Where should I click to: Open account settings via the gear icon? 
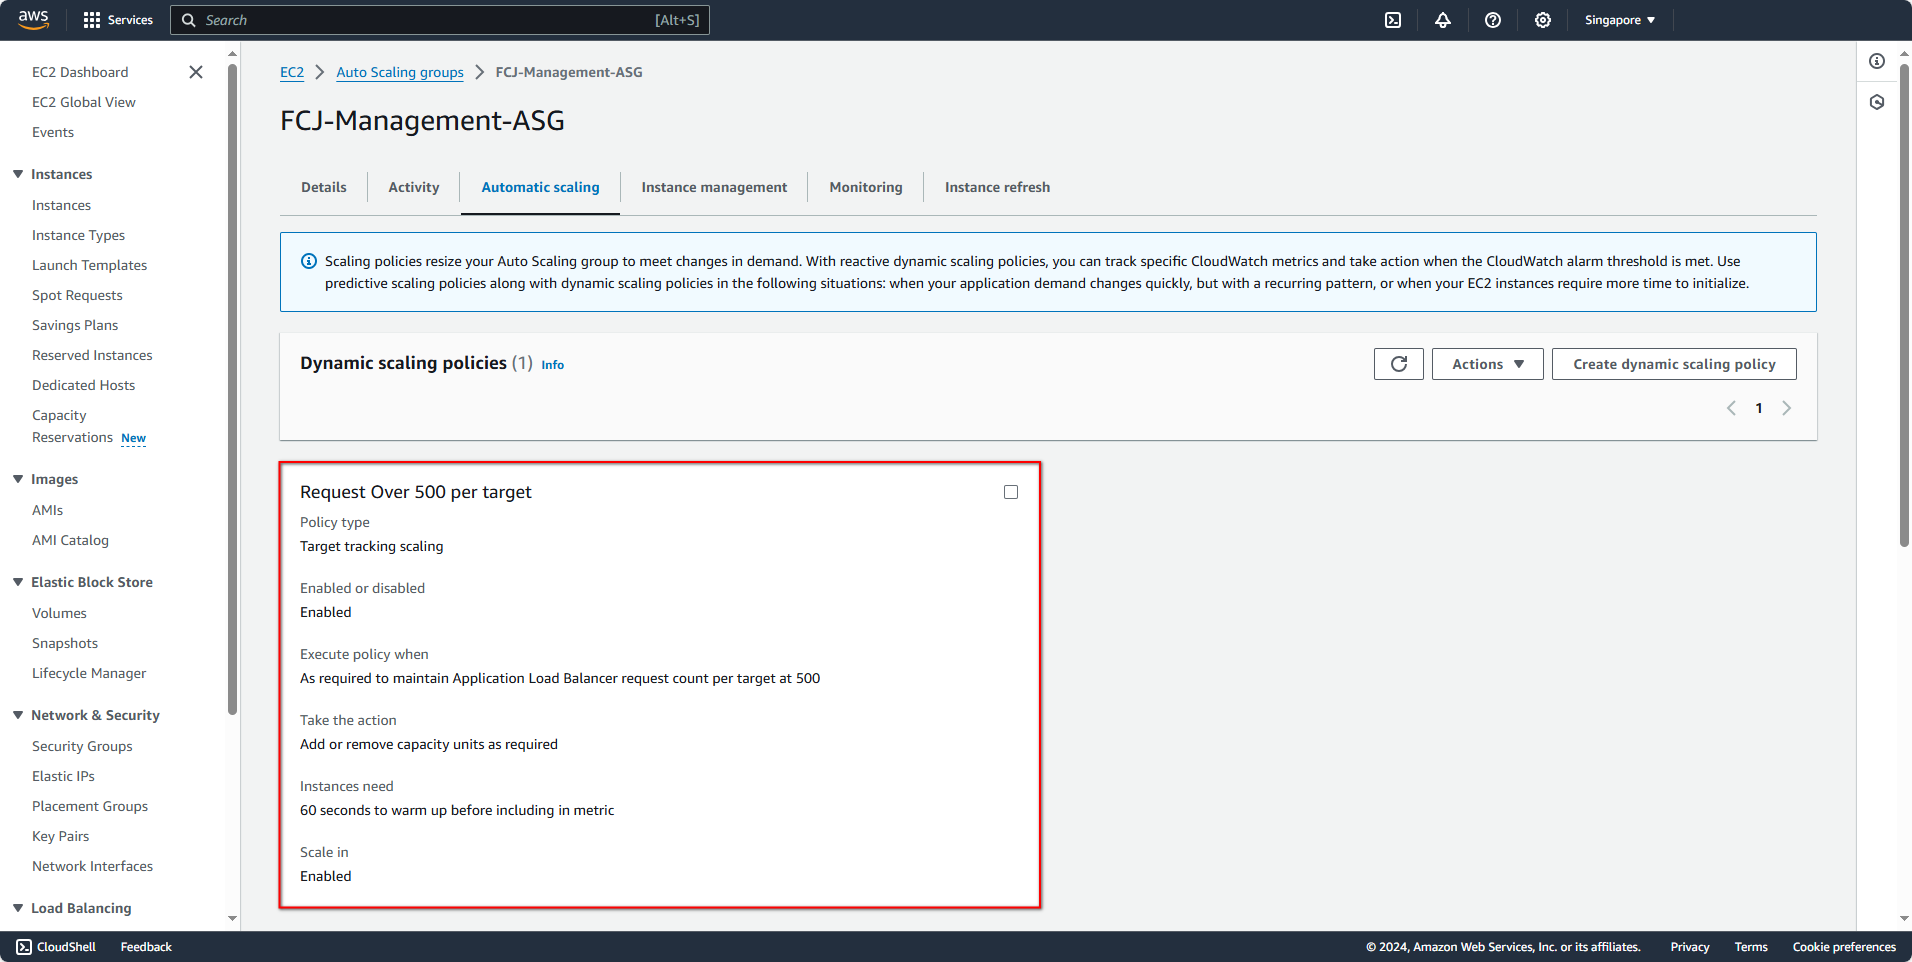(1542, 20)
